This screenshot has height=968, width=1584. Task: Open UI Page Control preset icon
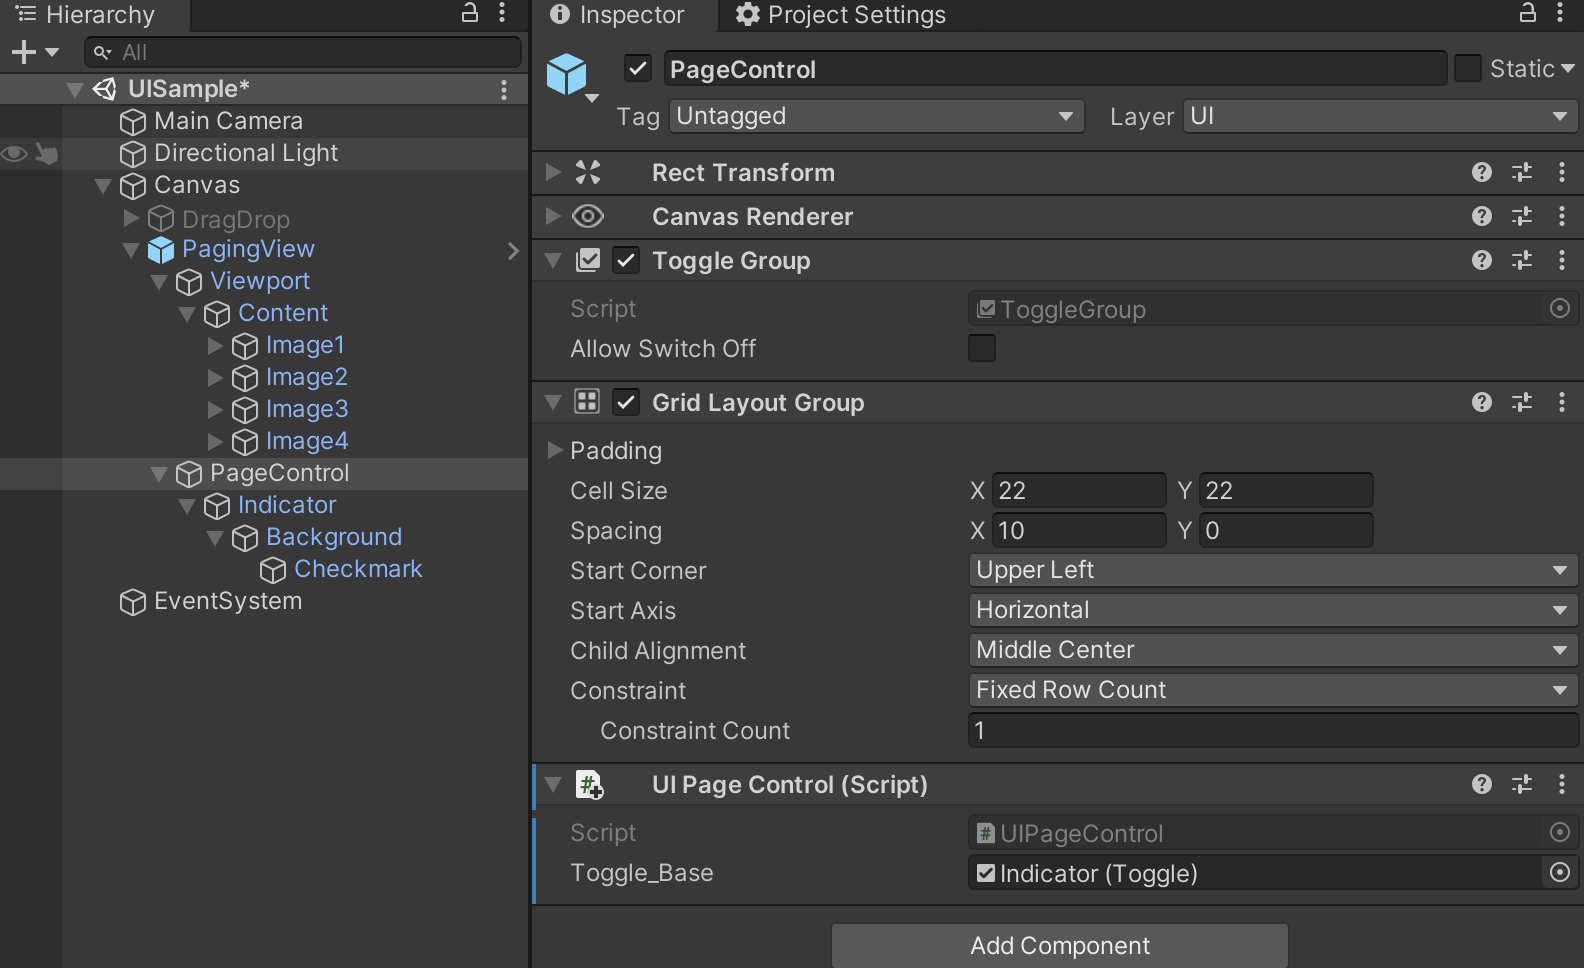click(1522, 784)
